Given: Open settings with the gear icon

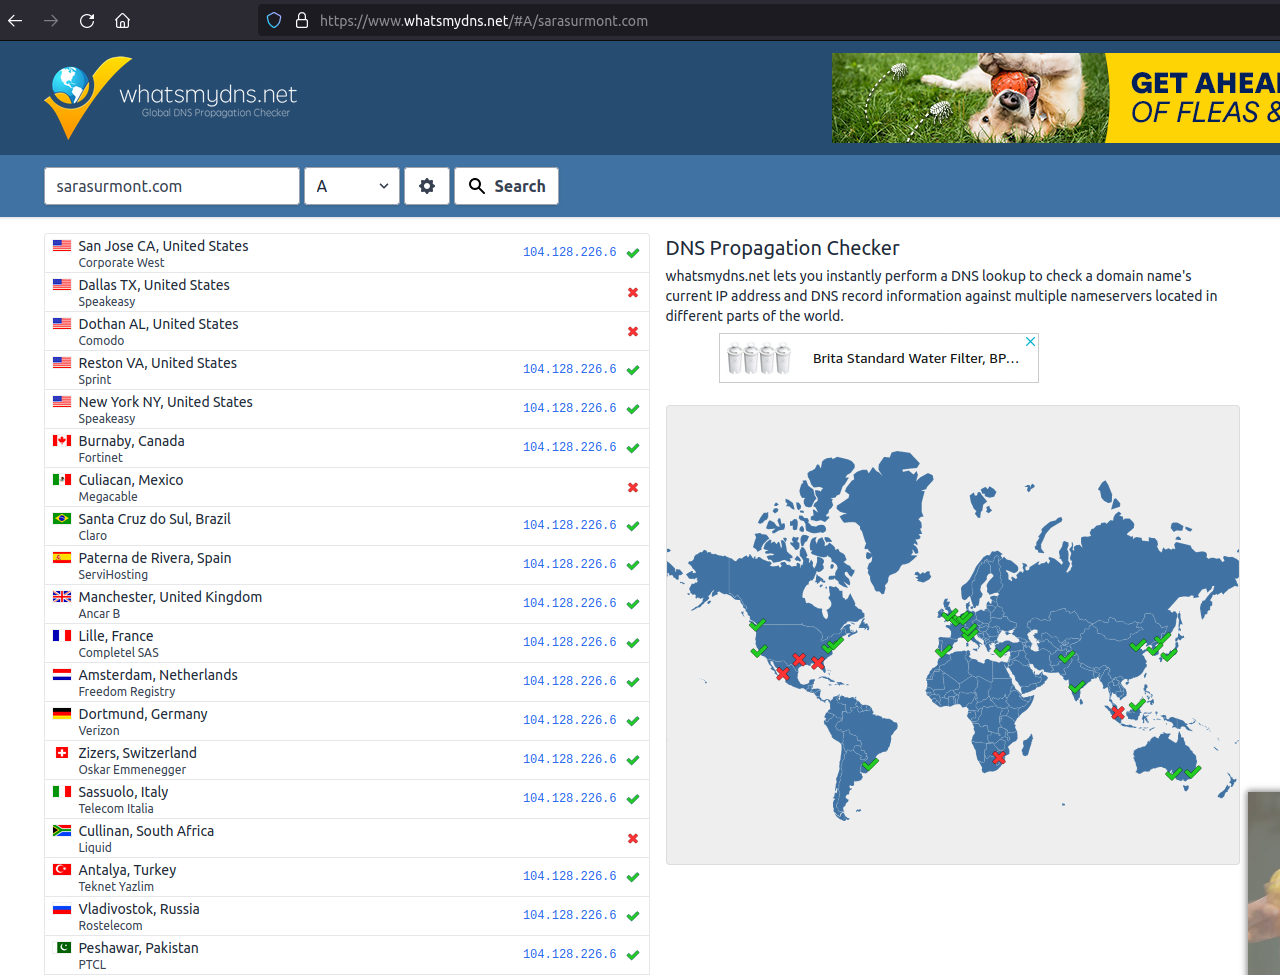Looking at the screenshot, I should point(427,186).
